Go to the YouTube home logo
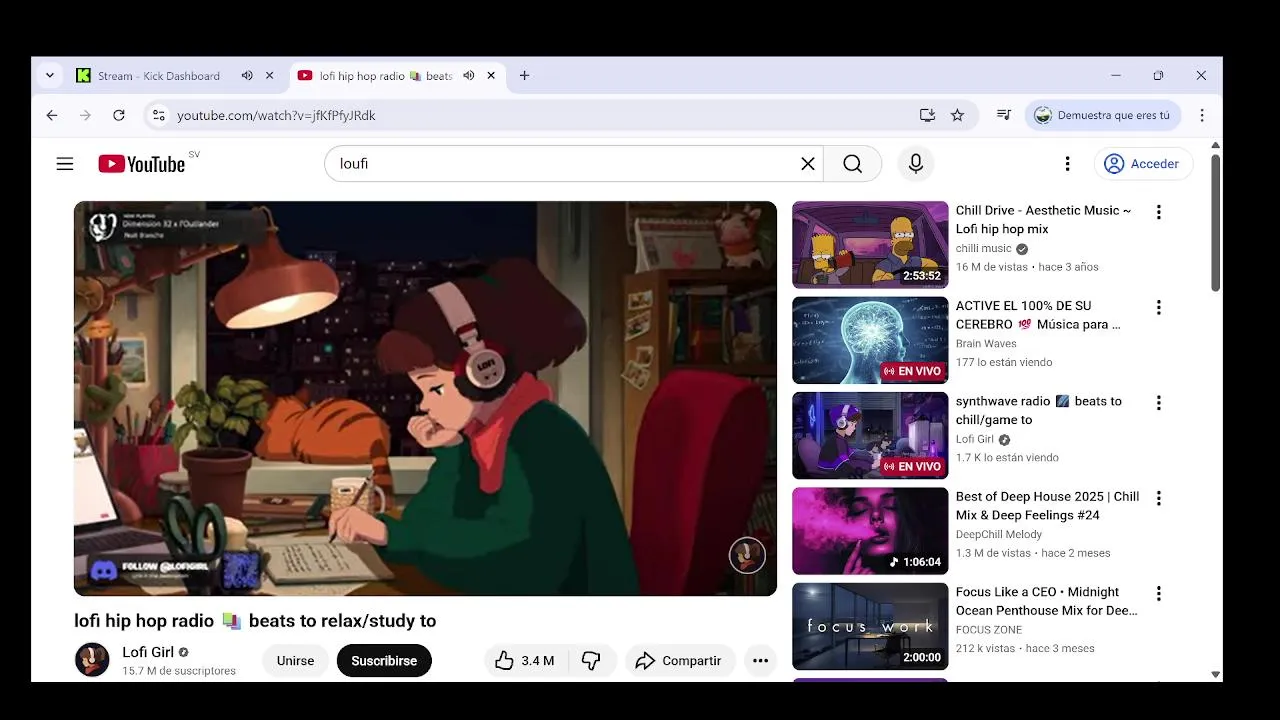The image size is (1280, 720). (x=142, y=164)
